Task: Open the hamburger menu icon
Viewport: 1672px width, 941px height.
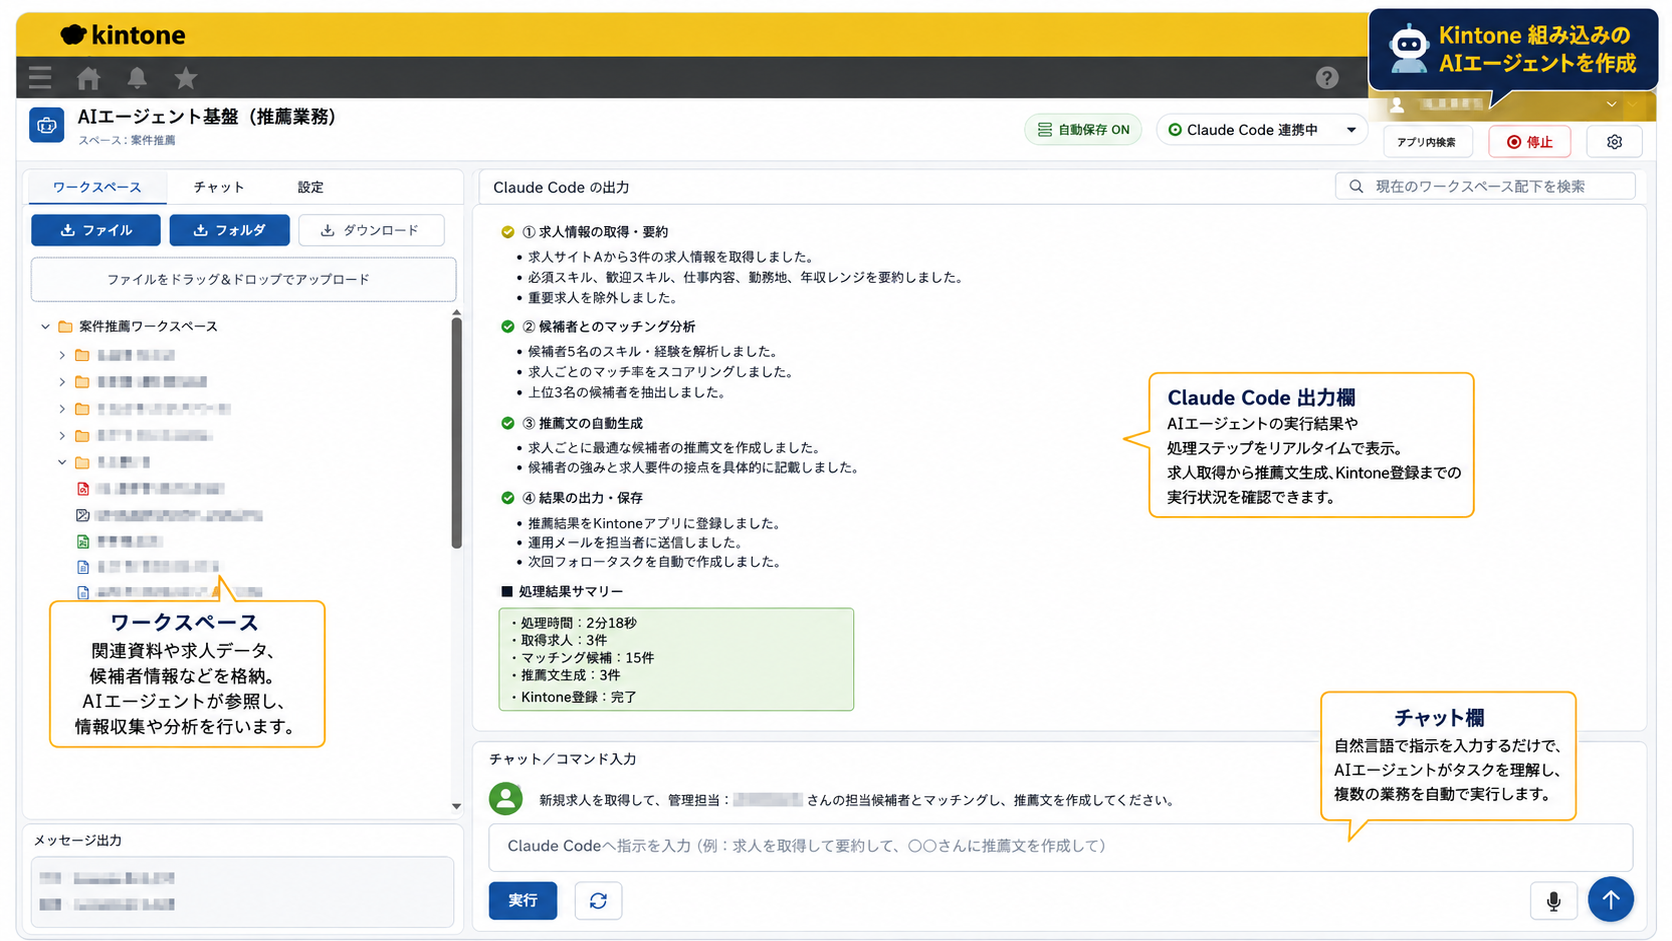Action: [40, 77]
